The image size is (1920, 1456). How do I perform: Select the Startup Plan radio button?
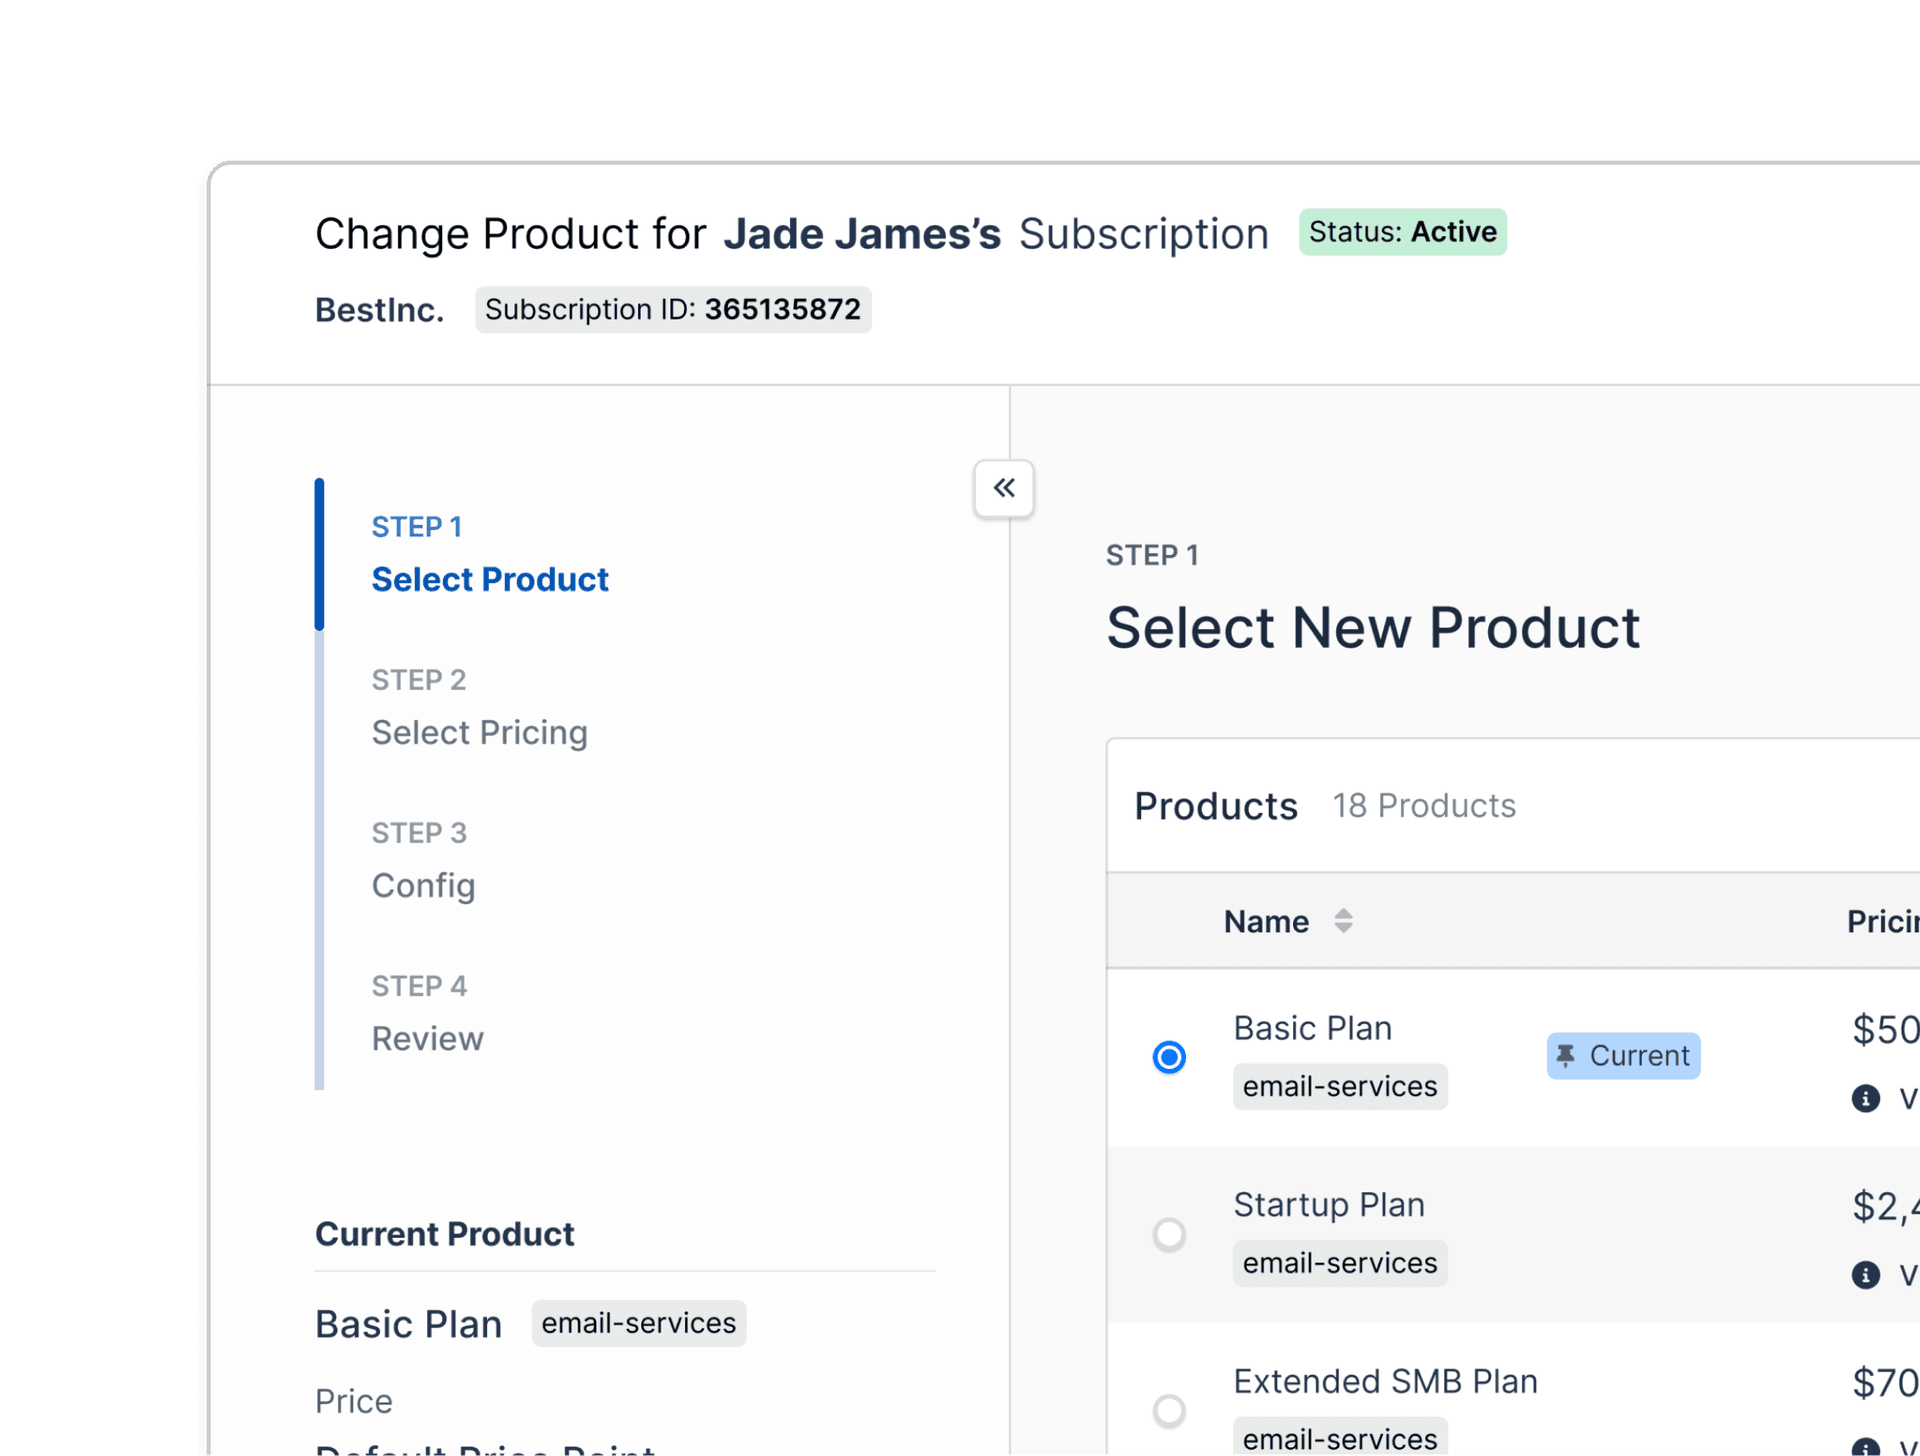click(x=1169, y=1234)
